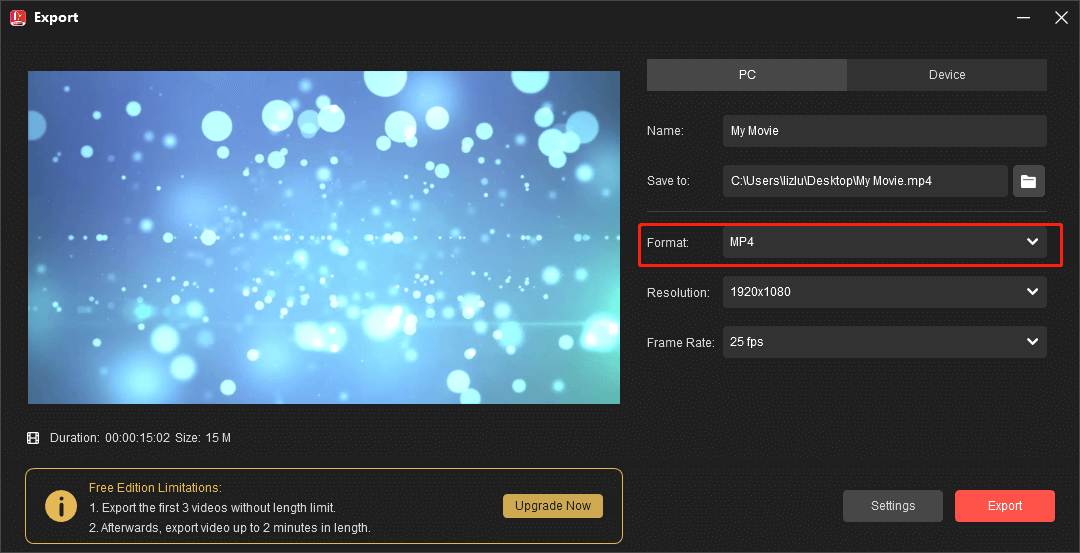Click the 'export video up to 2 minutes' line
This screenshot has height=553, width=1080.
229,528
